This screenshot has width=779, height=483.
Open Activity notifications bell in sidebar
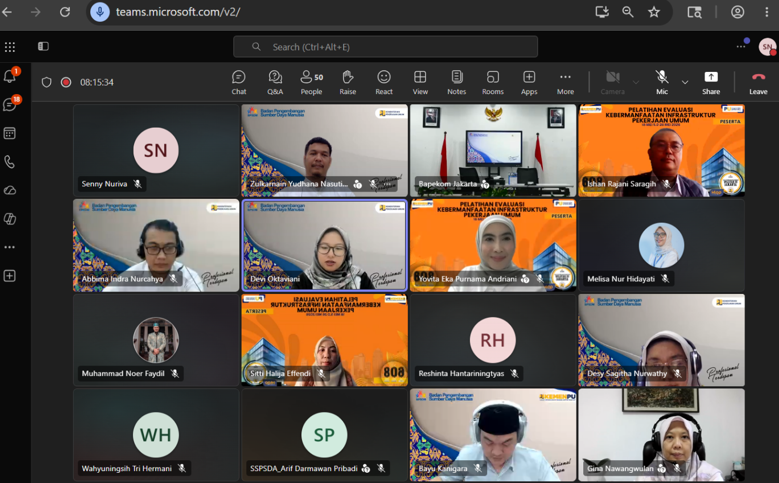[10, 76]
